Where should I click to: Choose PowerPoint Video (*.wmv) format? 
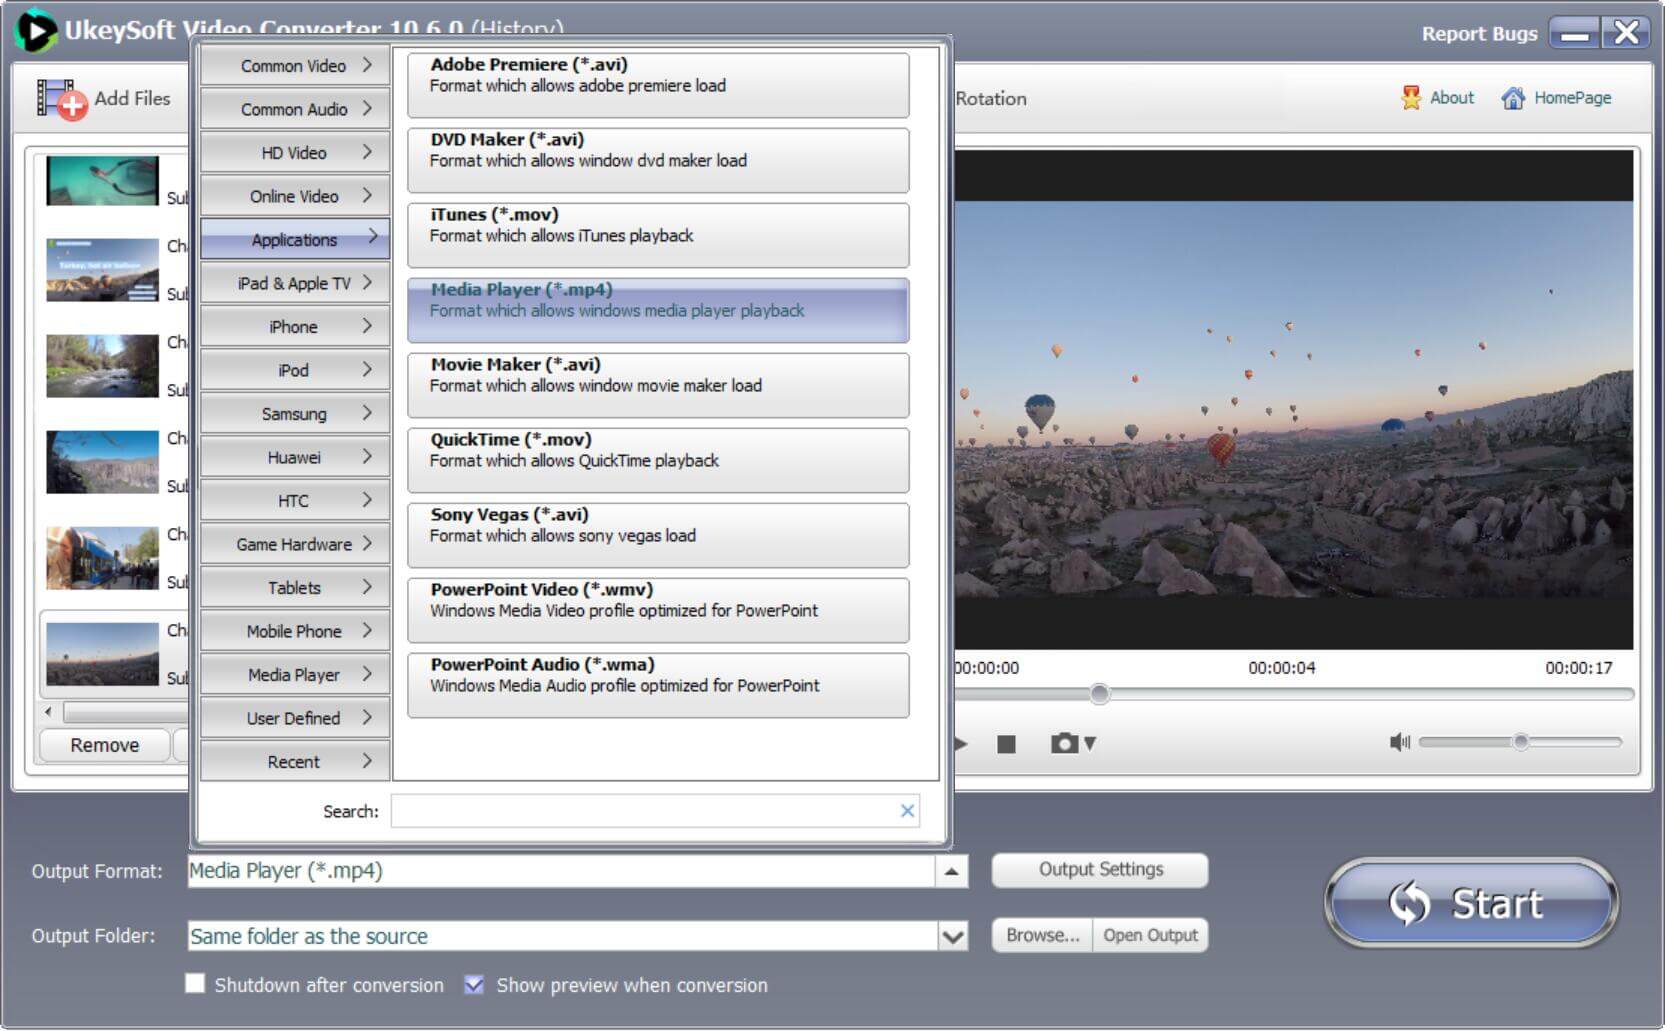coord(658,610)
